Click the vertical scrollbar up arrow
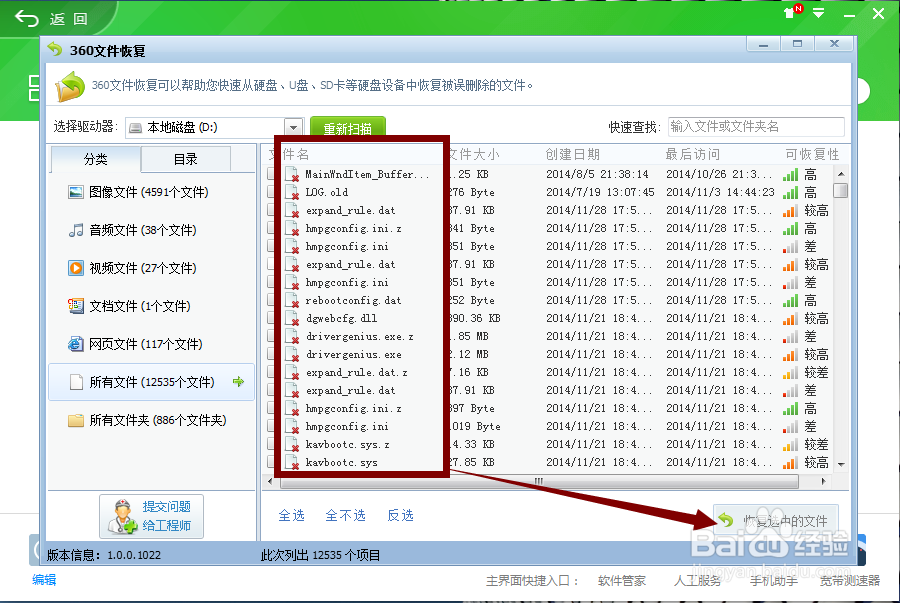Screen dimensions: 900x603 point(841,173)
